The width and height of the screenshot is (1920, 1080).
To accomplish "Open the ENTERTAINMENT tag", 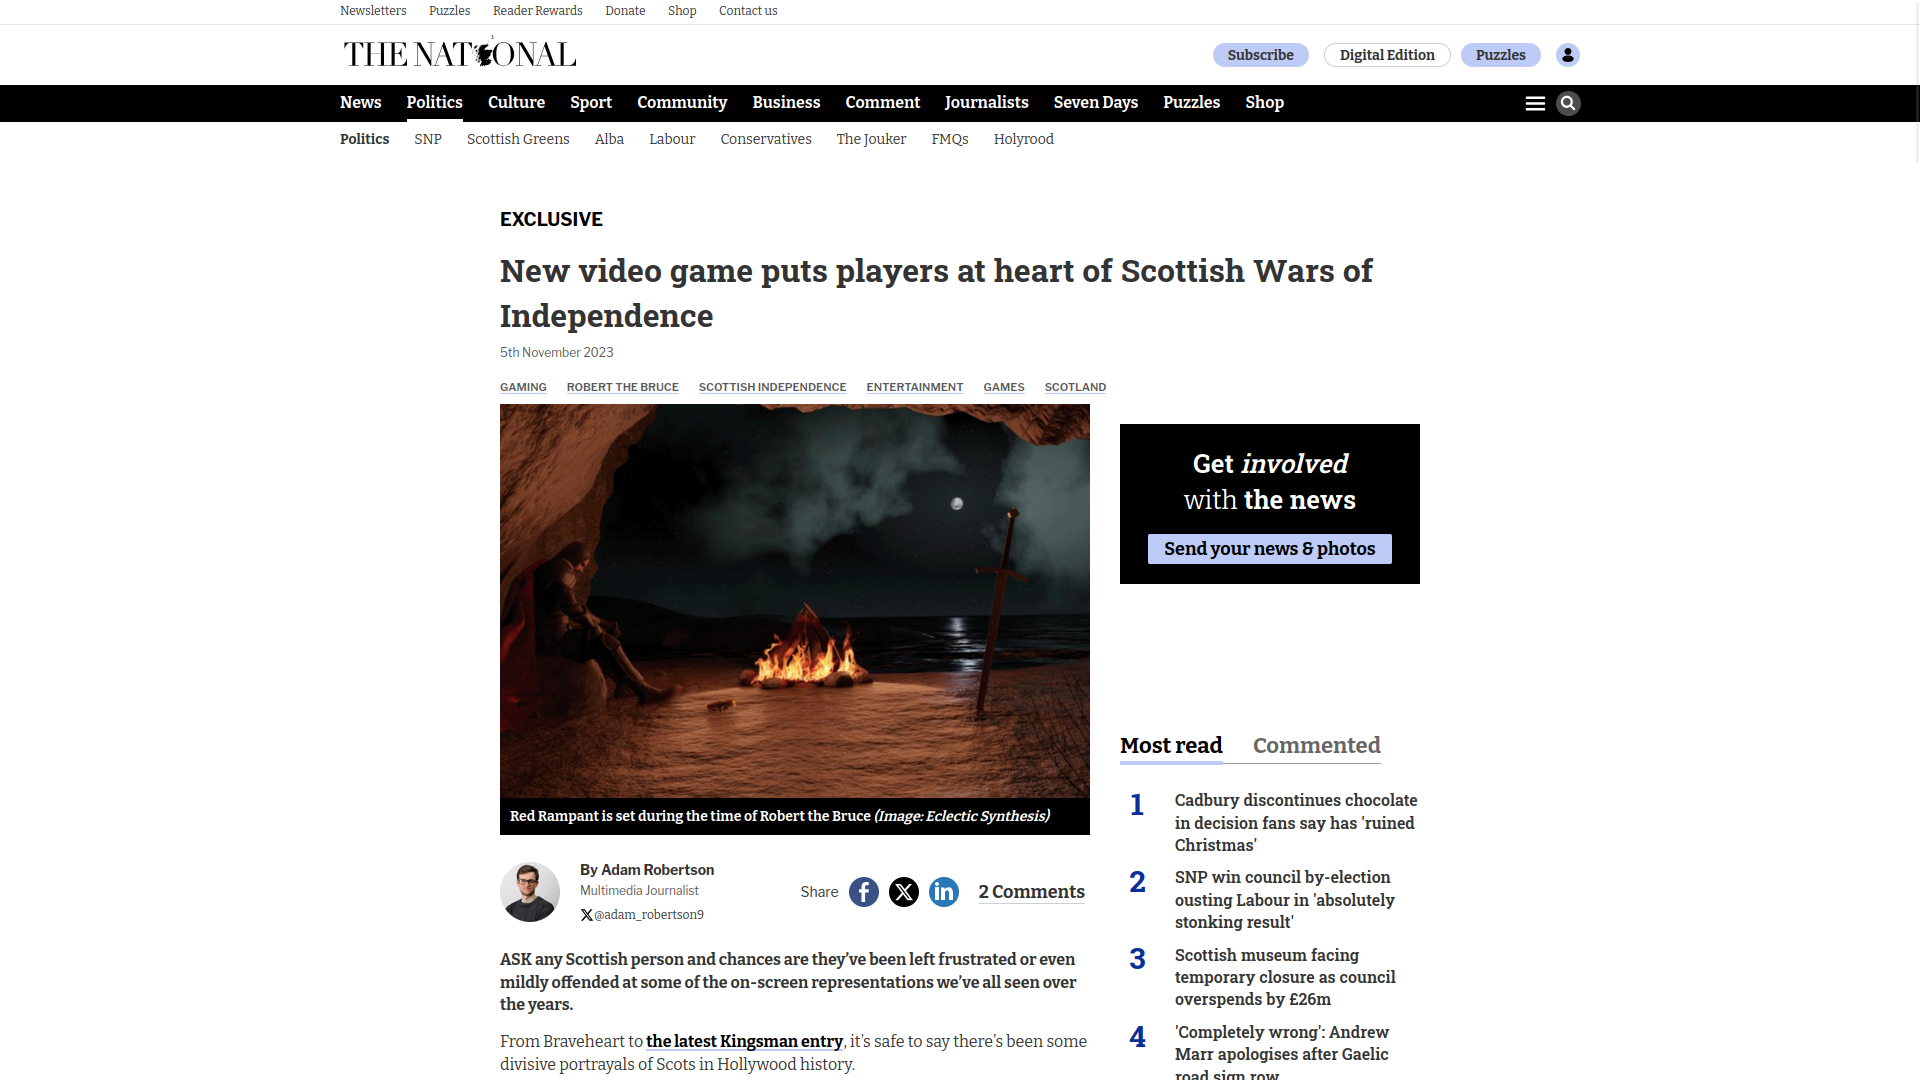I will point(914,387).
